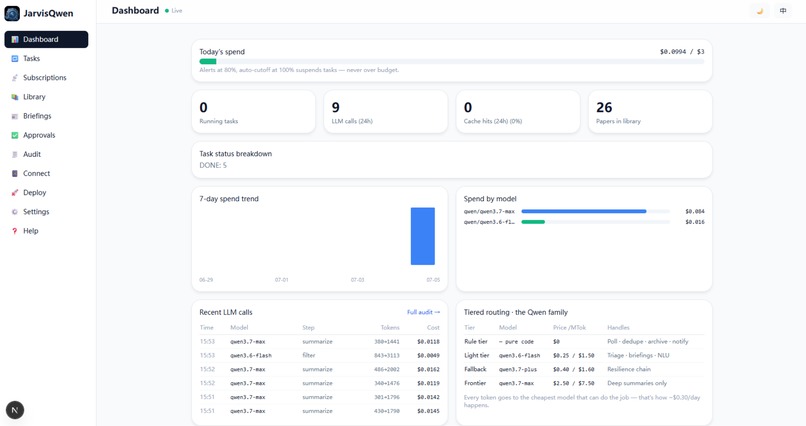This screenshot has width=806, height=426.
Task: Click the blue bar in 7-day spend trend
Action: point(423,236)
